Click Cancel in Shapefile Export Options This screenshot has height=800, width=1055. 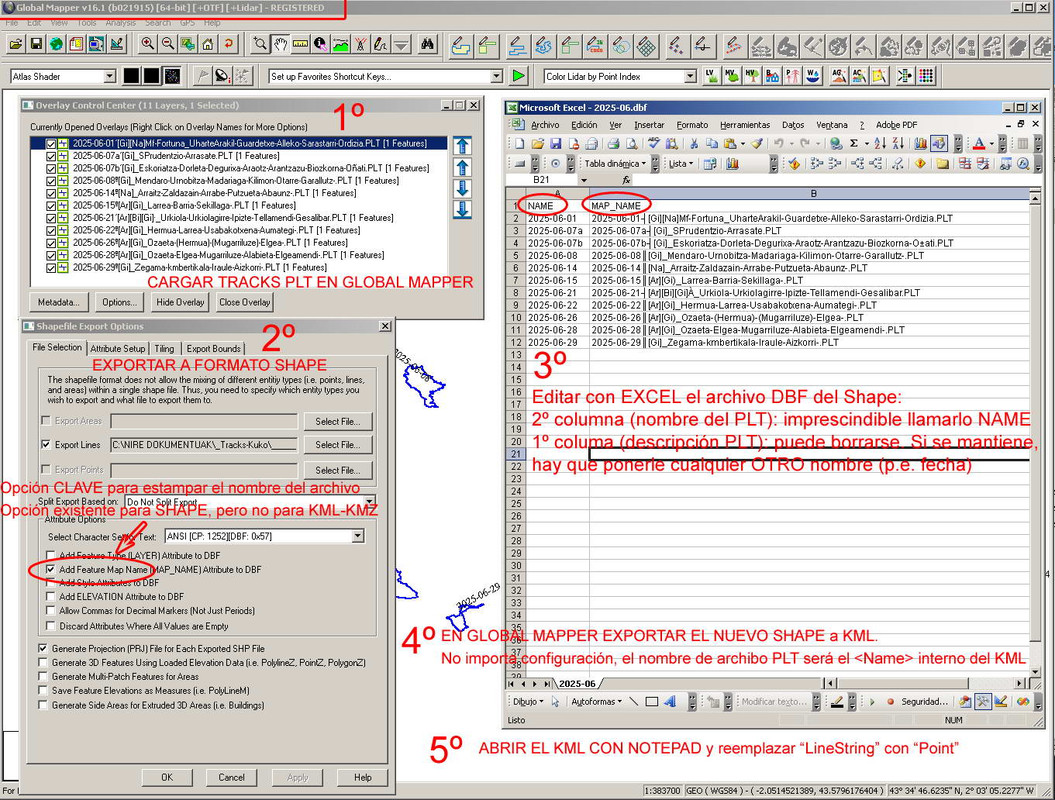[231, 777]
